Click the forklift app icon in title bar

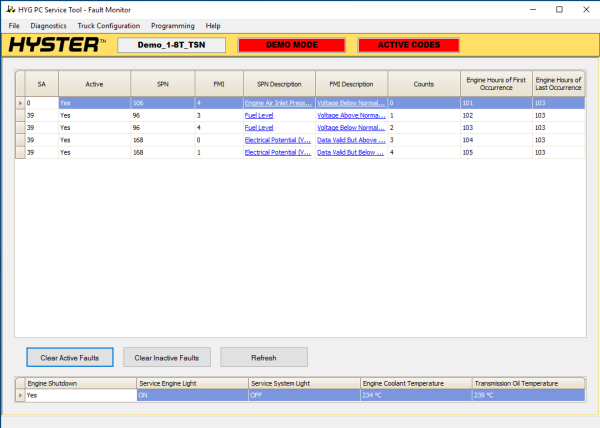[x=11, y=9]
